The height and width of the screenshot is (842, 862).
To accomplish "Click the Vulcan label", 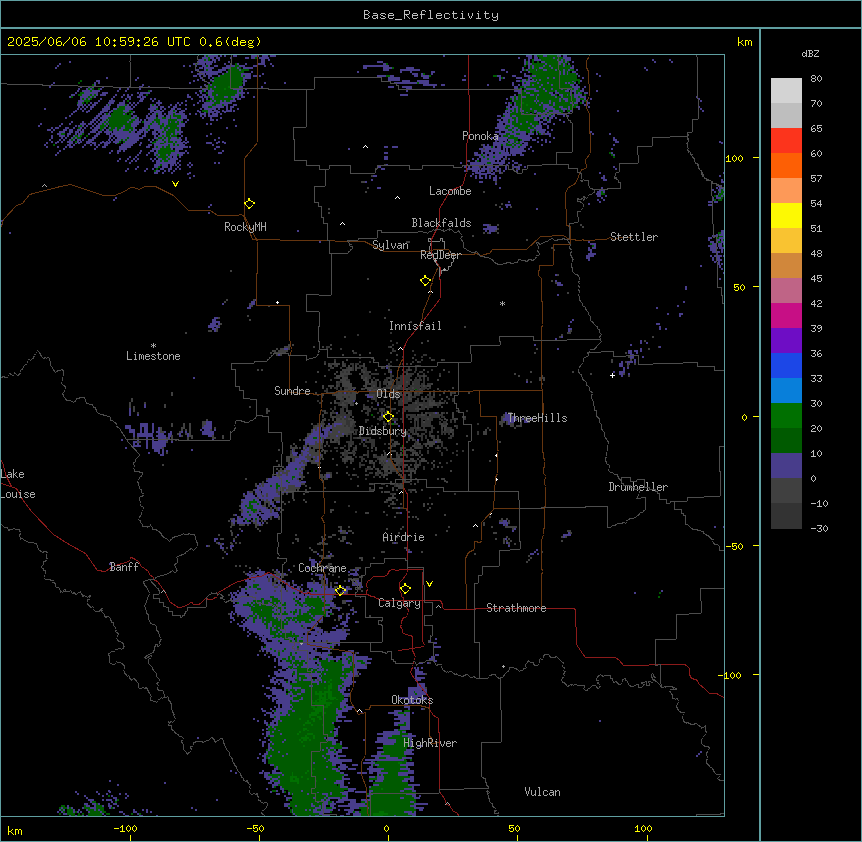I will 542,792.
